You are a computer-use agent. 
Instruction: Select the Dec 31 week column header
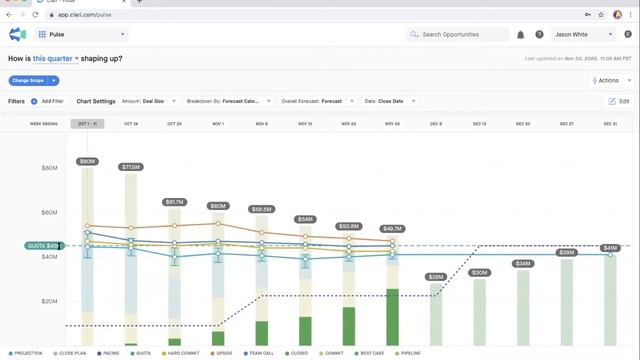point(610,124)
